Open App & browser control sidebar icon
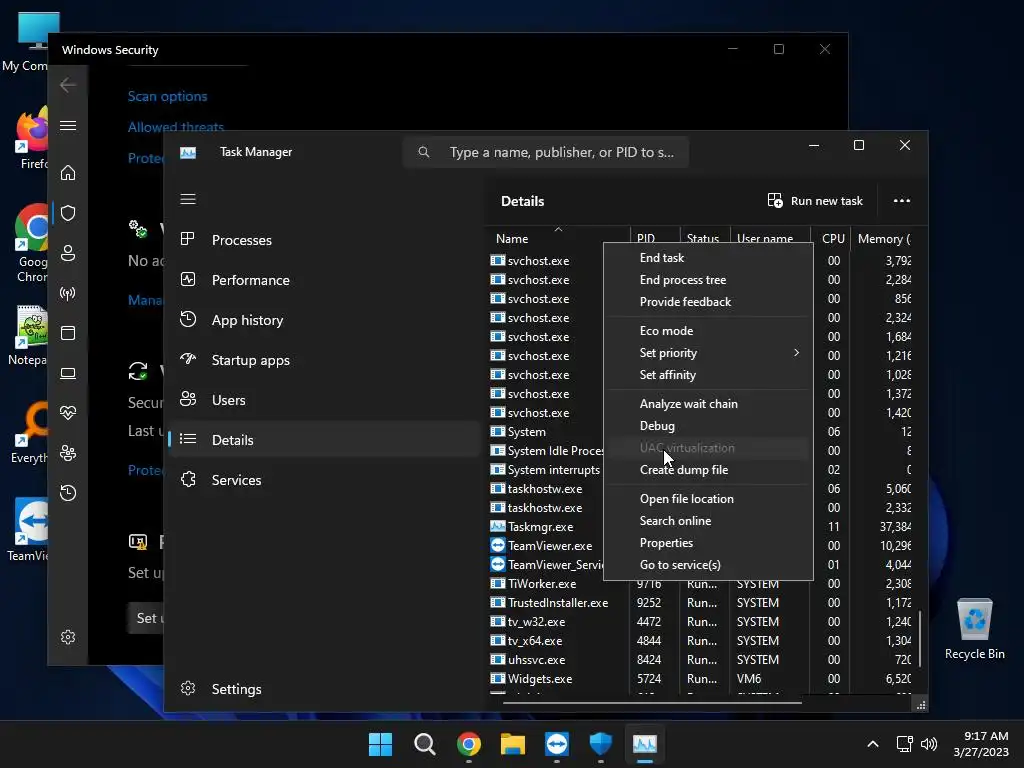The image size is (1024, 768). (68, 333)
